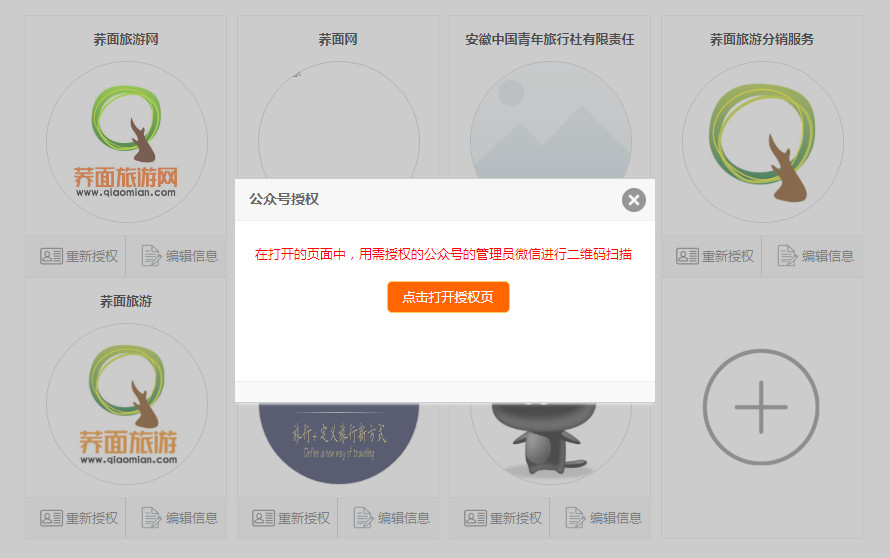
Task: Click the 荞面旅游 card title
Action: point(126,301)
